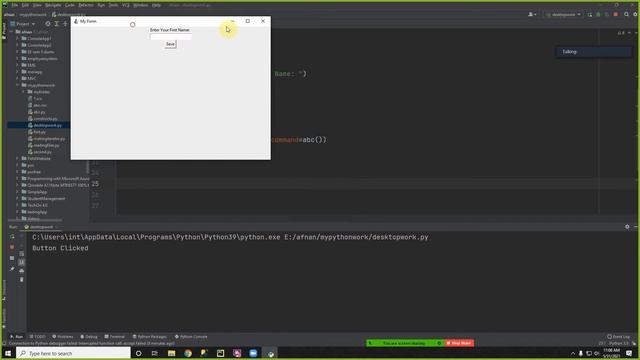
Task: Click the taskbar search box
Action: pos(73,353)
